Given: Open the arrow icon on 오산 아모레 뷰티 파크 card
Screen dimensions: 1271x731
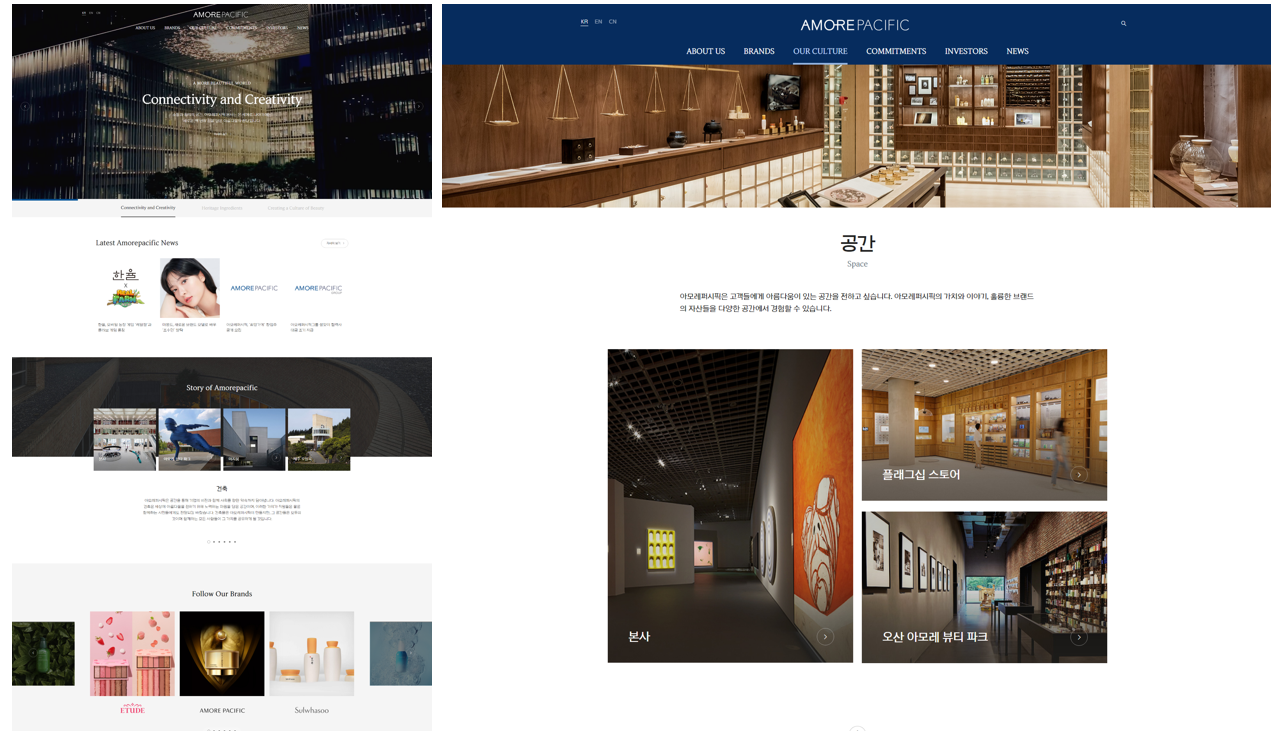Looking at the screenshot, I should point(1079,637).
